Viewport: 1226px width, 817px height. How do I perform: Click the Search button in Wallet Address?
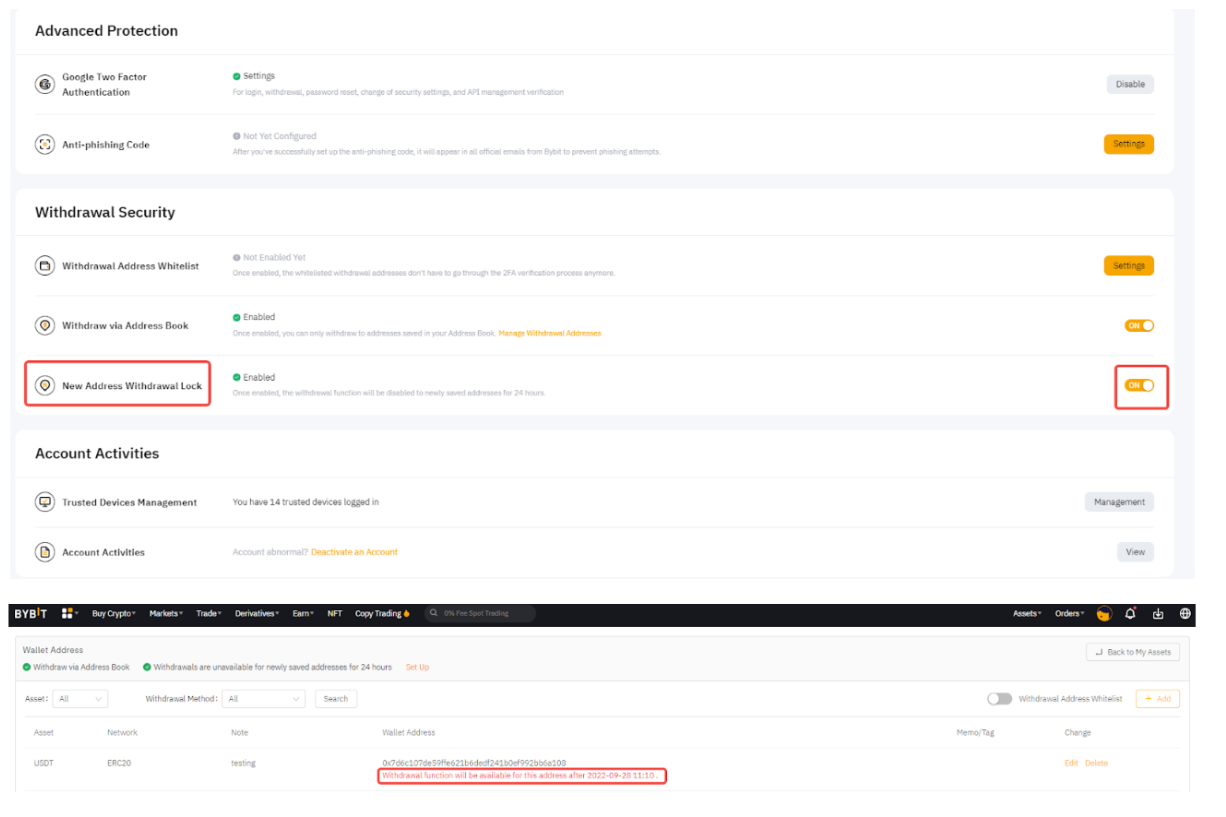[x=336, y=699]
